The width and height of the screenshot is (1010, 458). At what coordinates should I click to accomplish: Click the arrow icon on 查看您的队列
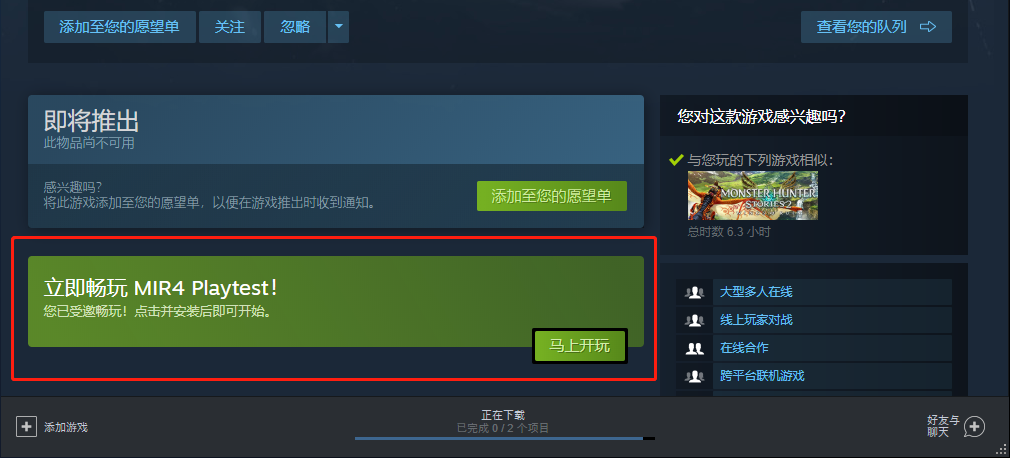pyautogui.click(x=928, y=27)
